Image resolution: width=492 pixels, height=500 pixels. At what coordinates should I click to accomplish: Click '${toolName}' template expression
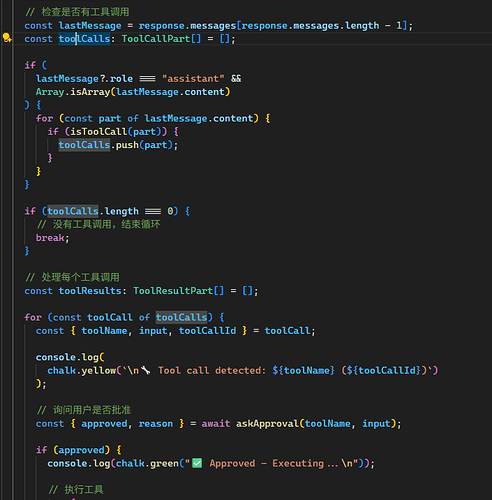pyautogui.click(x=303, y=370)
